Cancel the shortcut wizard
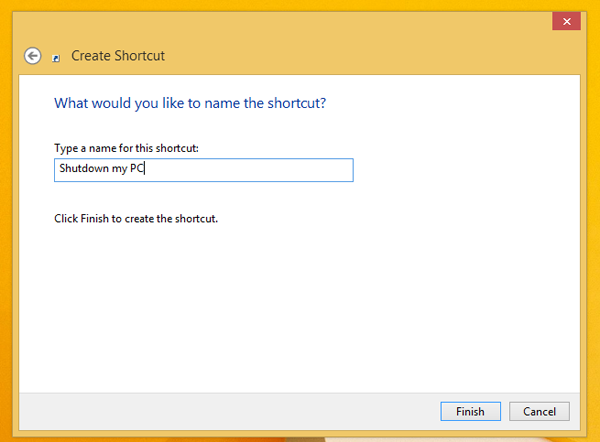The width and height of the screenshot is (600, 442). pyautogui.click(x=539, y=411)
